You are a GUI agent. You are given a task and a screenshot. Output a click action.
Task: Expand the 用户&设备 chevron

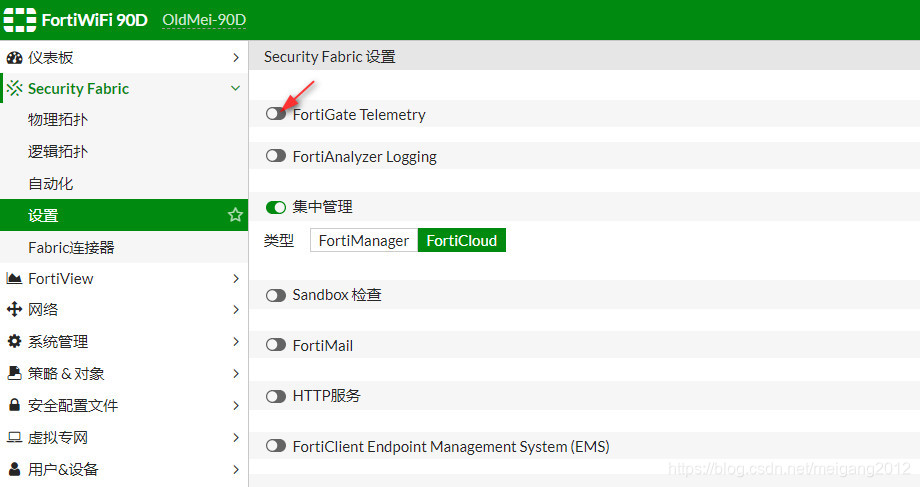pos(236,469)
